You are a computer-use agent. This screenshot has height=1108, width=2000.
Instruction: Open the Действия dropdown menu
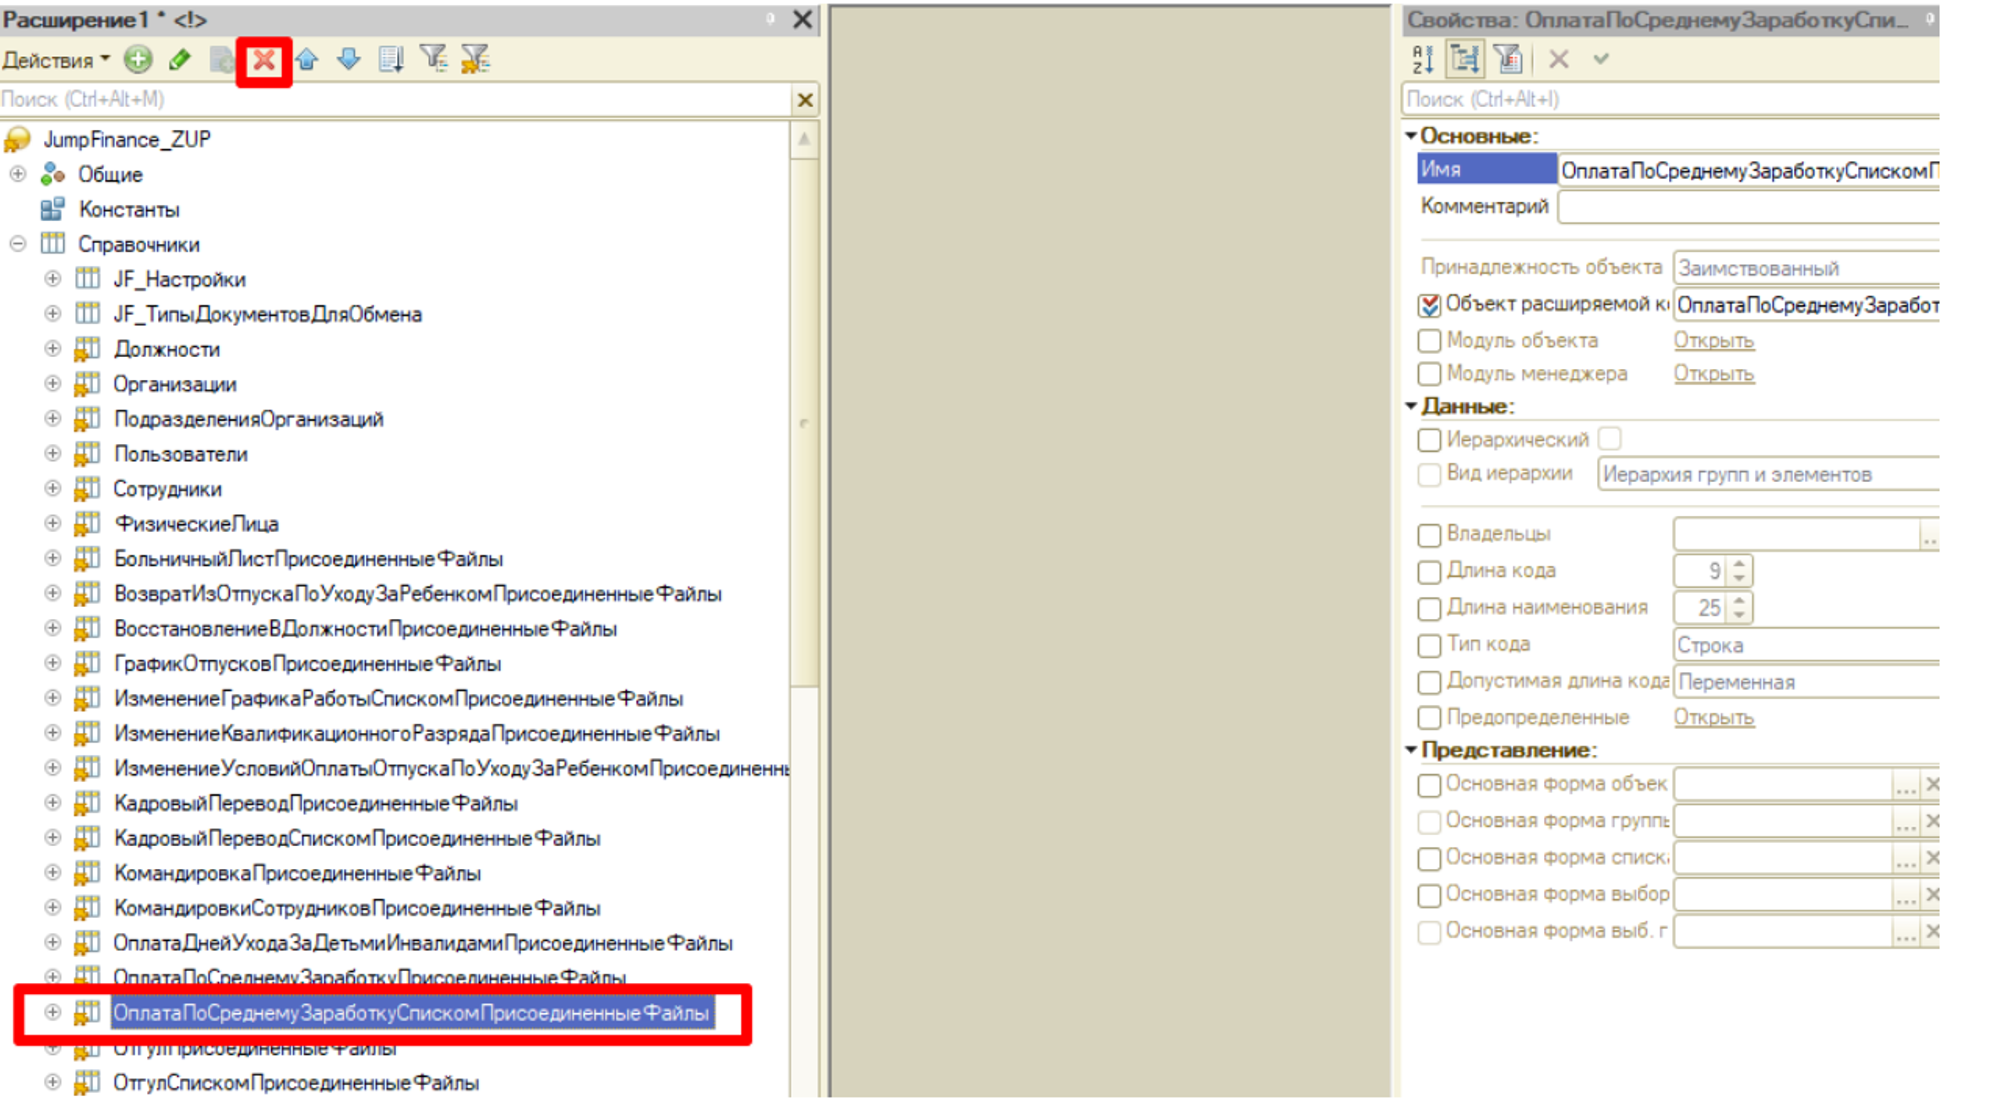(x=55, y=60)
